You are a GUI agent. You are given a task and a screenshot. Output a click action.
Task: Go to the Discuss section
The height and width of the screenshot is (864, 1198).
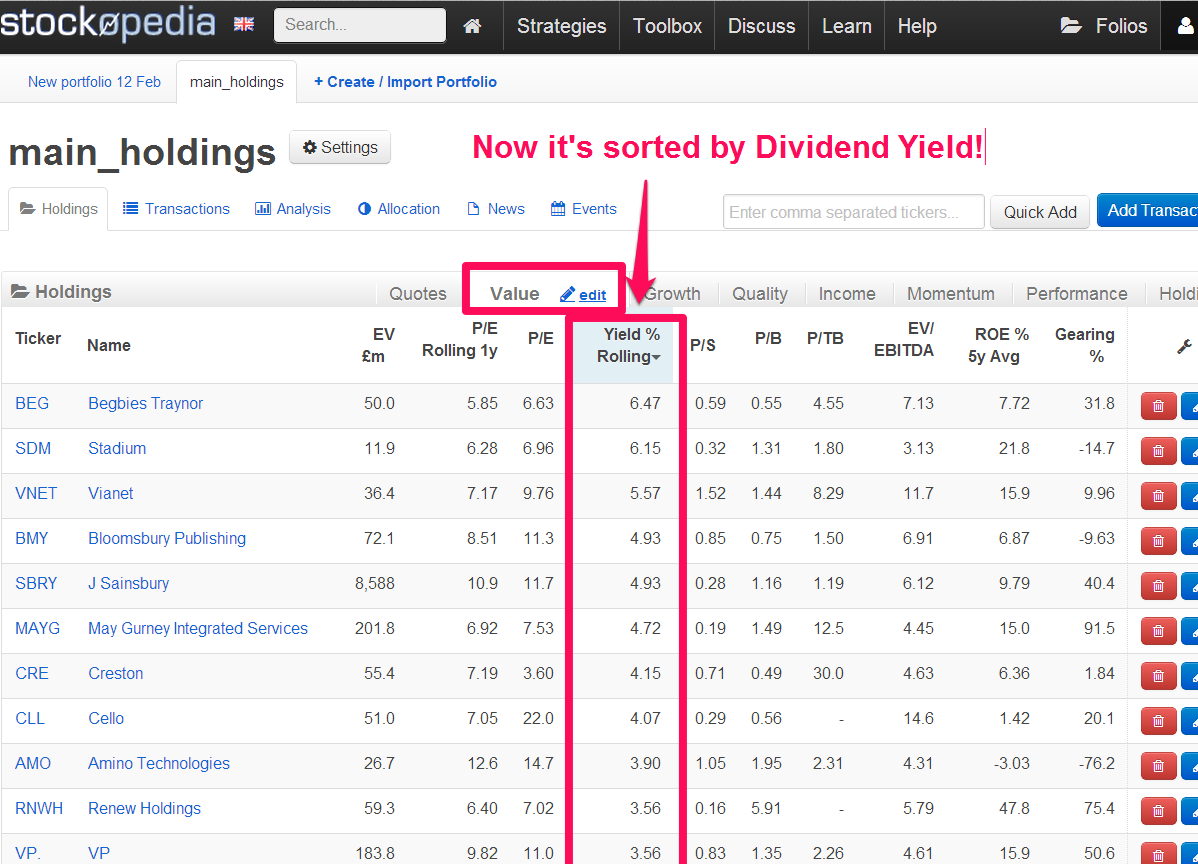761,26
